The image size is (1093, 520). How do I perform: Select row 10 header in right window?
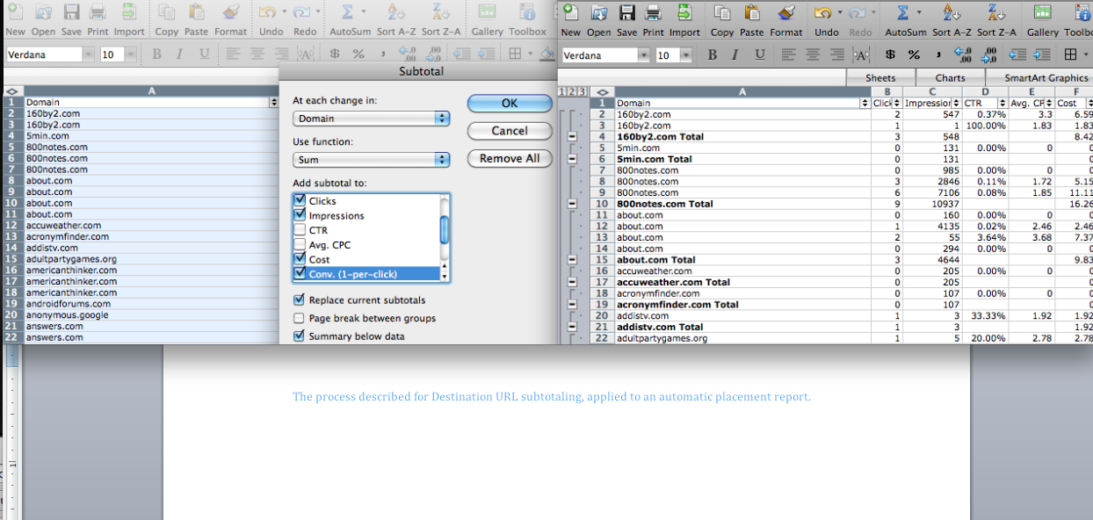604,204
